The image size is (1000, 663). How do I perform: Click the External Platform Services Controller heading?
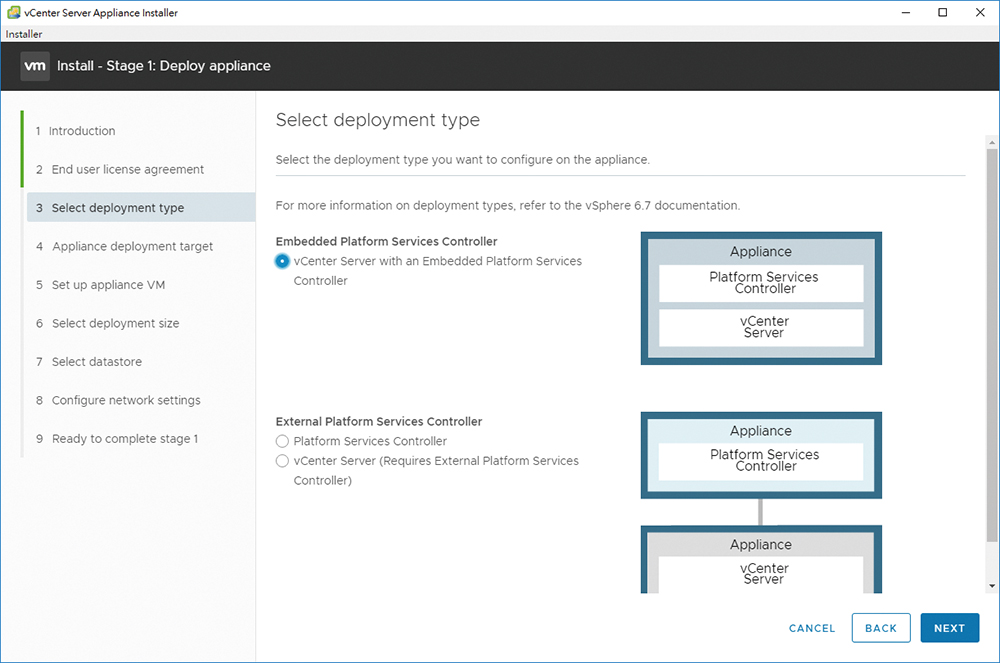379,421
